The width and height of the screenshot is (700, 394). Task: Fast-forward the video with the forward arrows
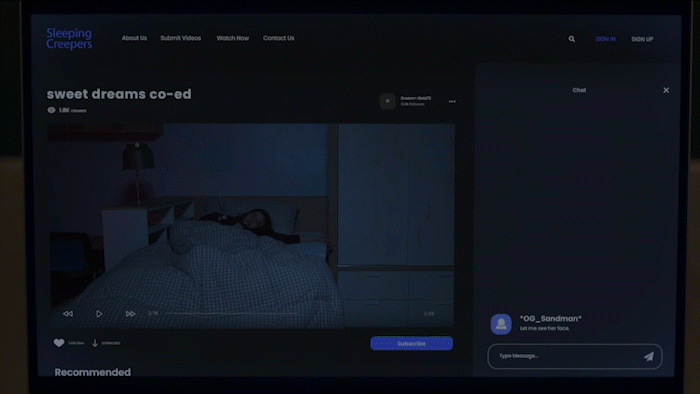(x=130, y=314)
